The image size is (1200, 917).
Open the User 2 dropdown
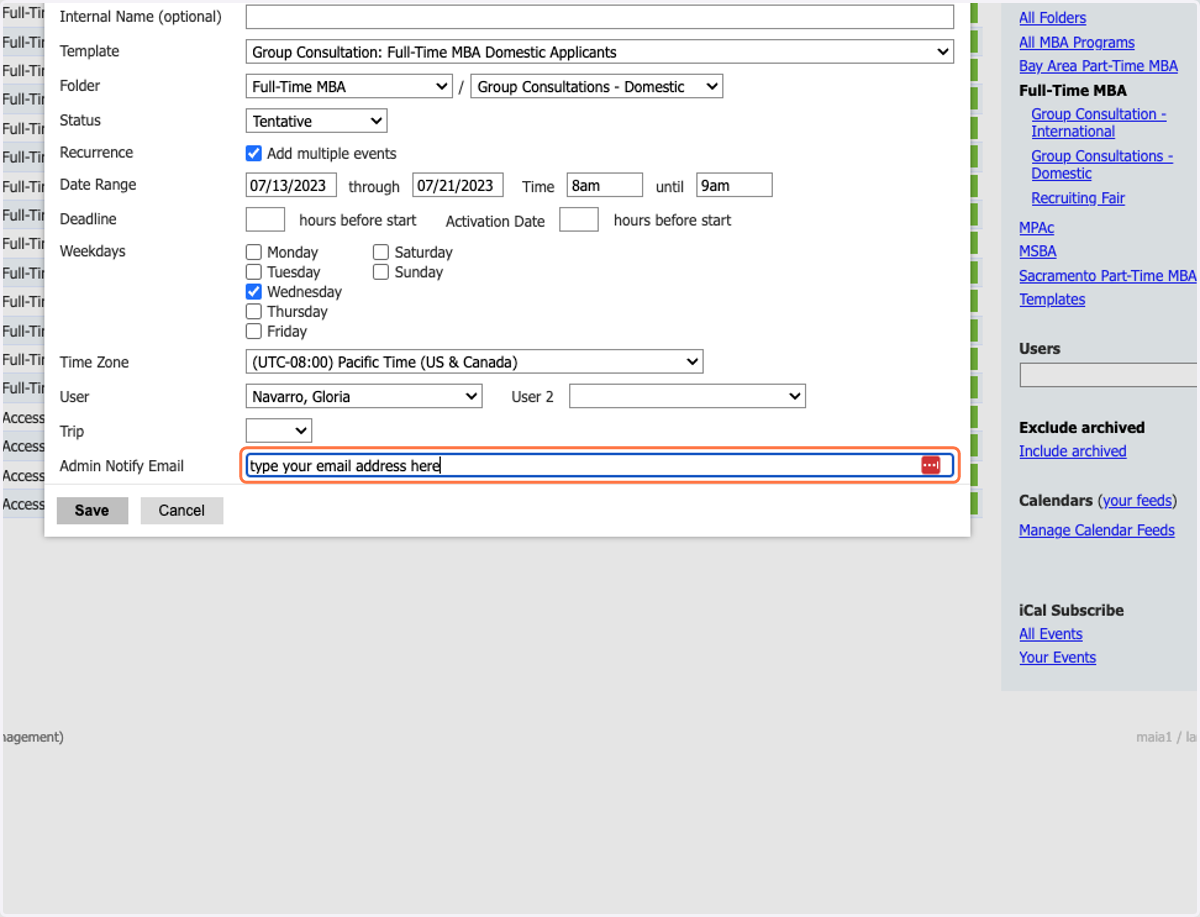click(x=687, y=397)
